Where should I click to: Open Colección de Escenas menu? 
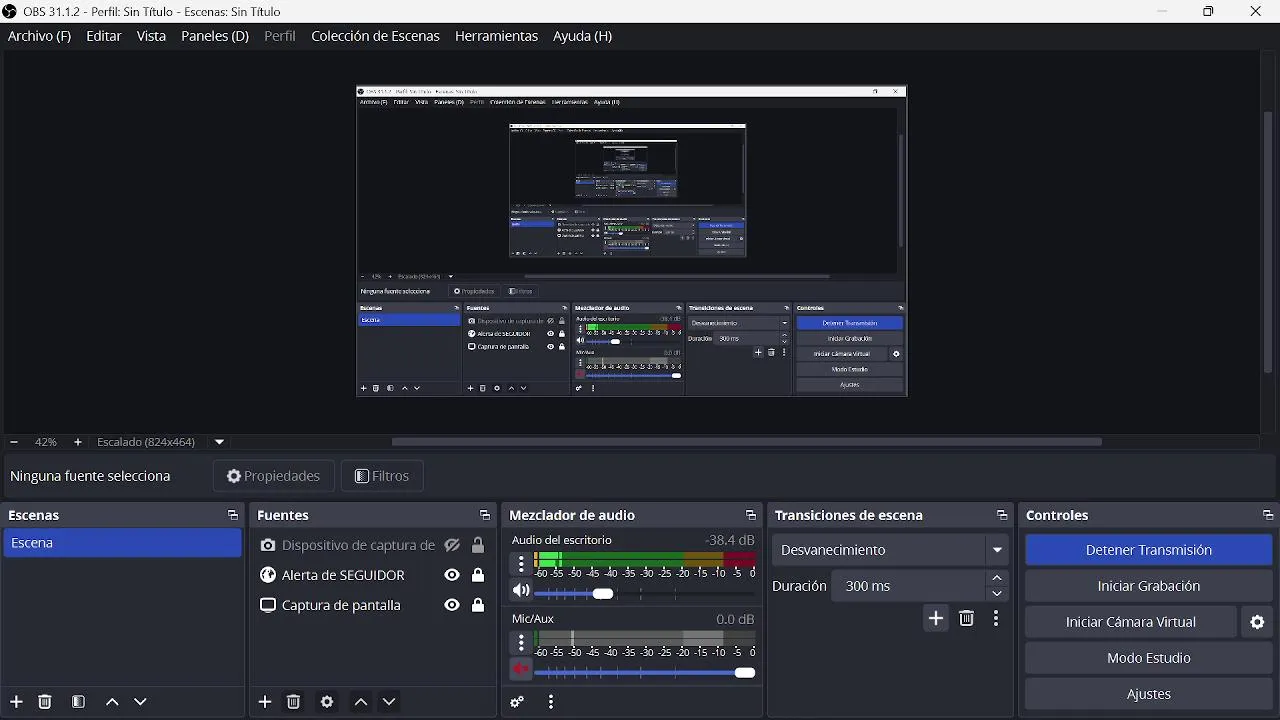(375, 36)
